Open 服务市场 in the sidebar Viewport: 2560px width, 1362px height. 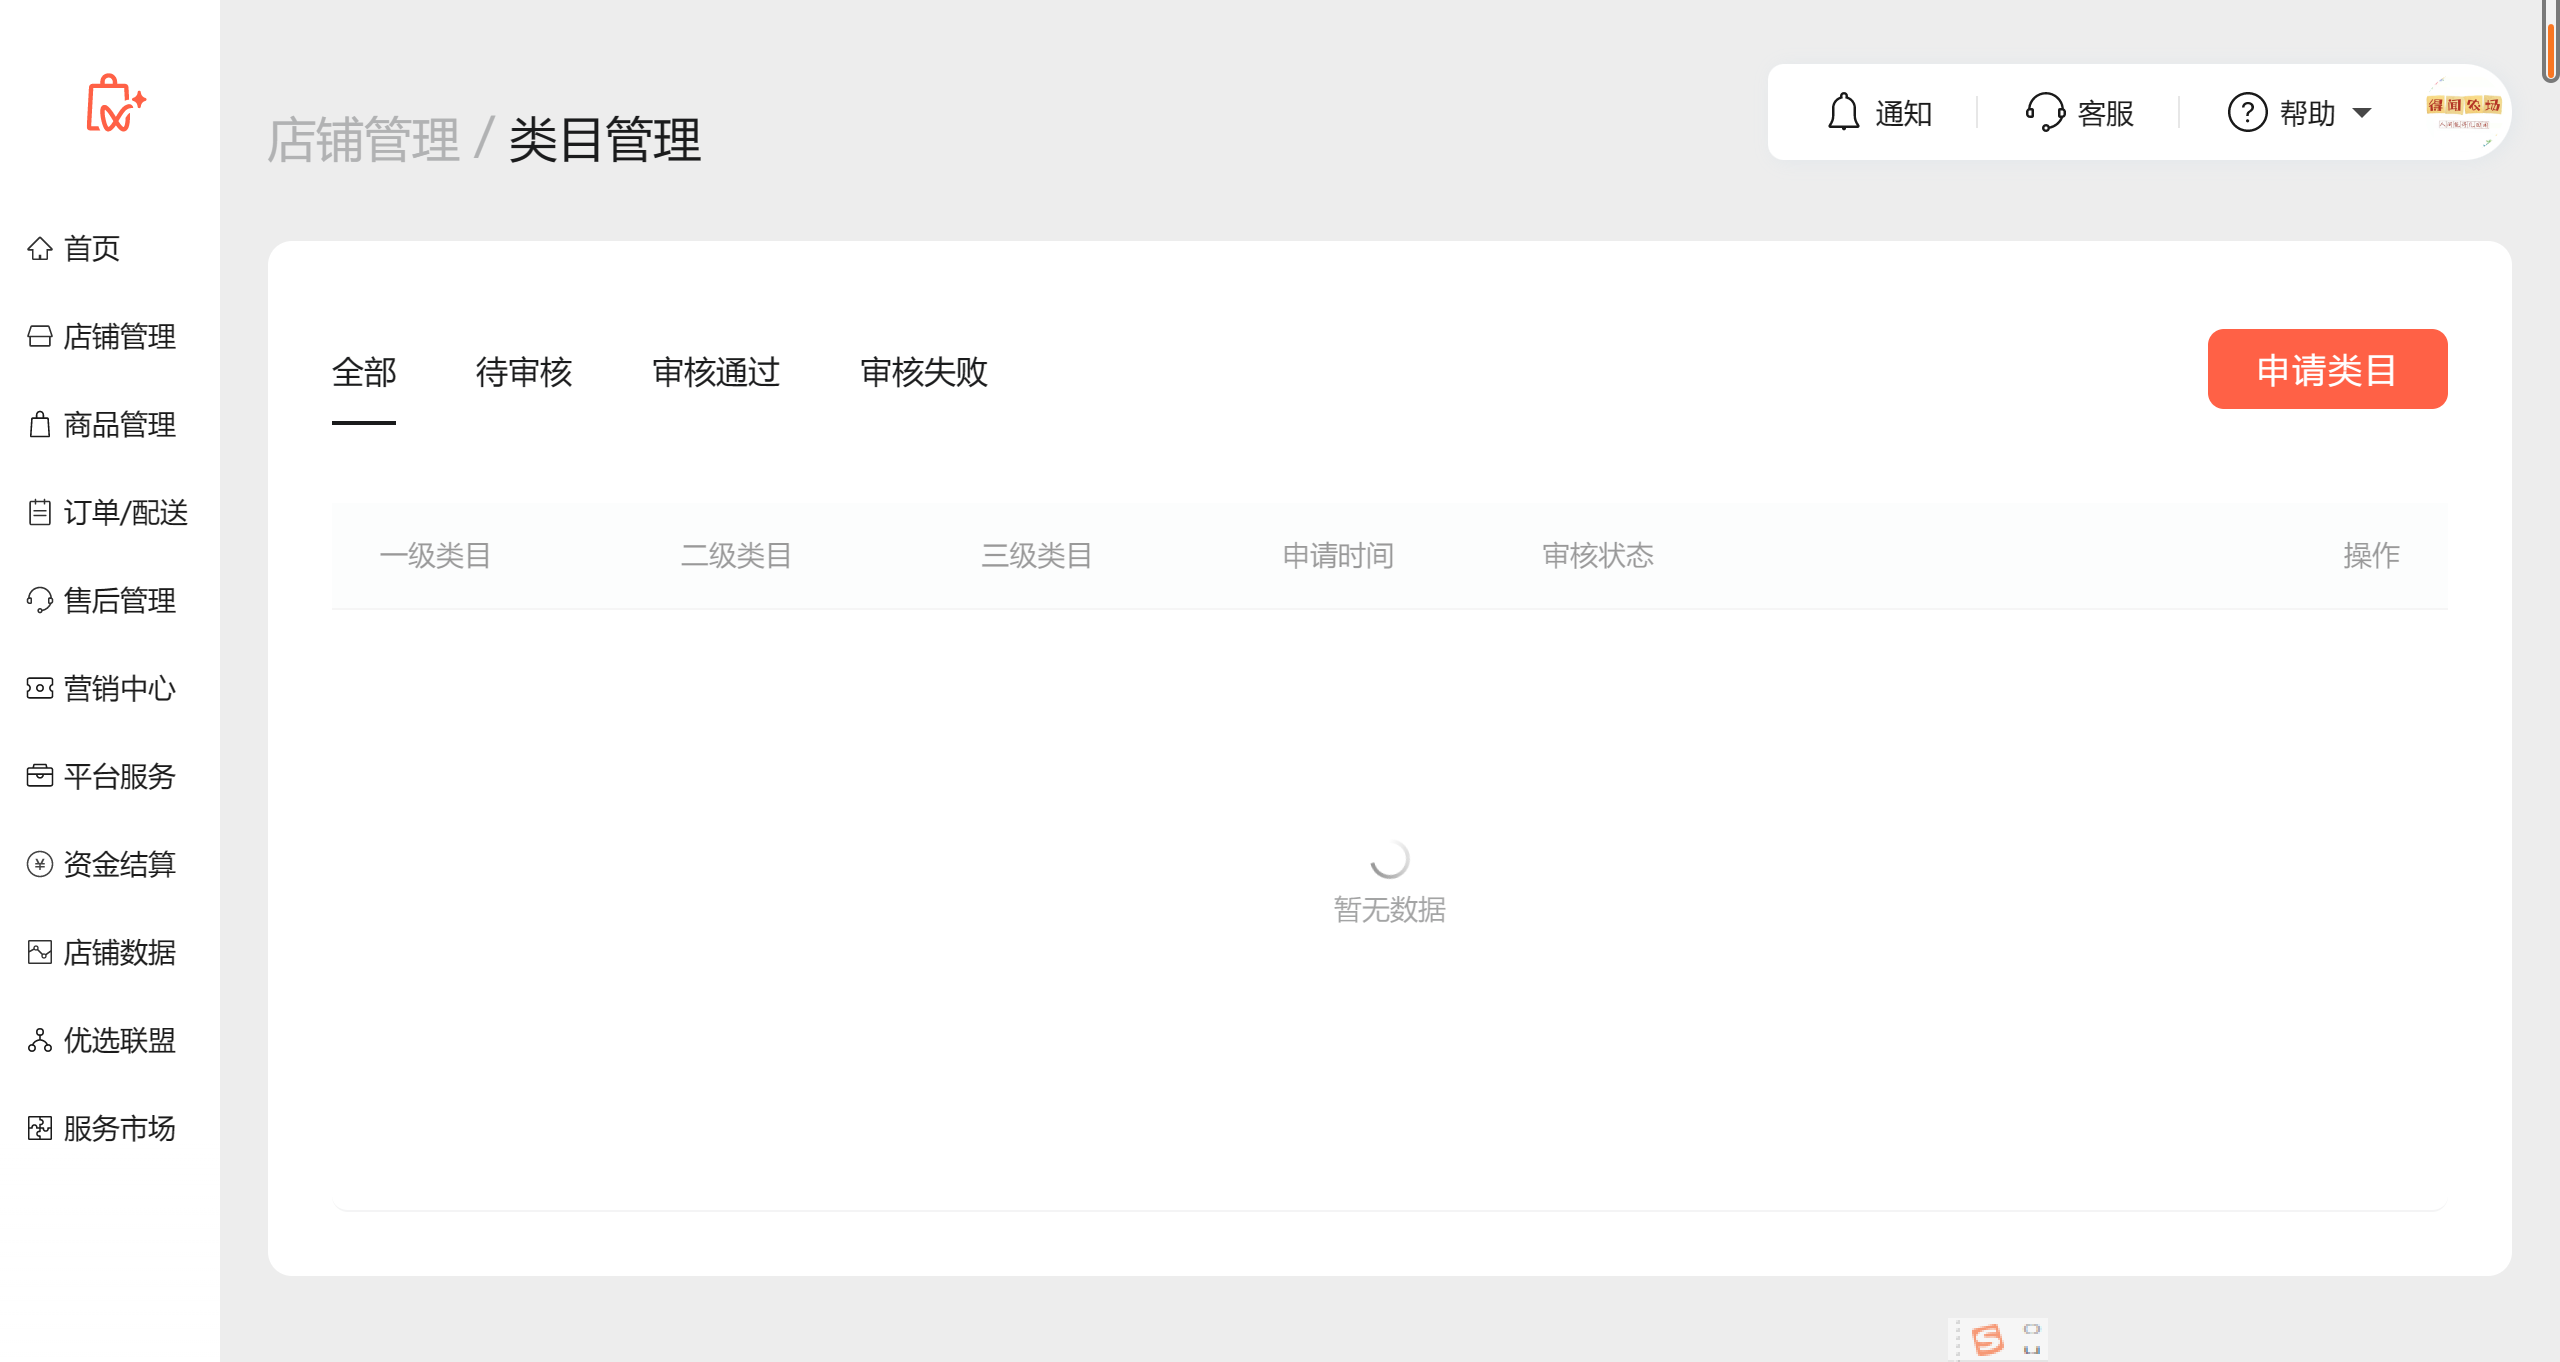119,1128
